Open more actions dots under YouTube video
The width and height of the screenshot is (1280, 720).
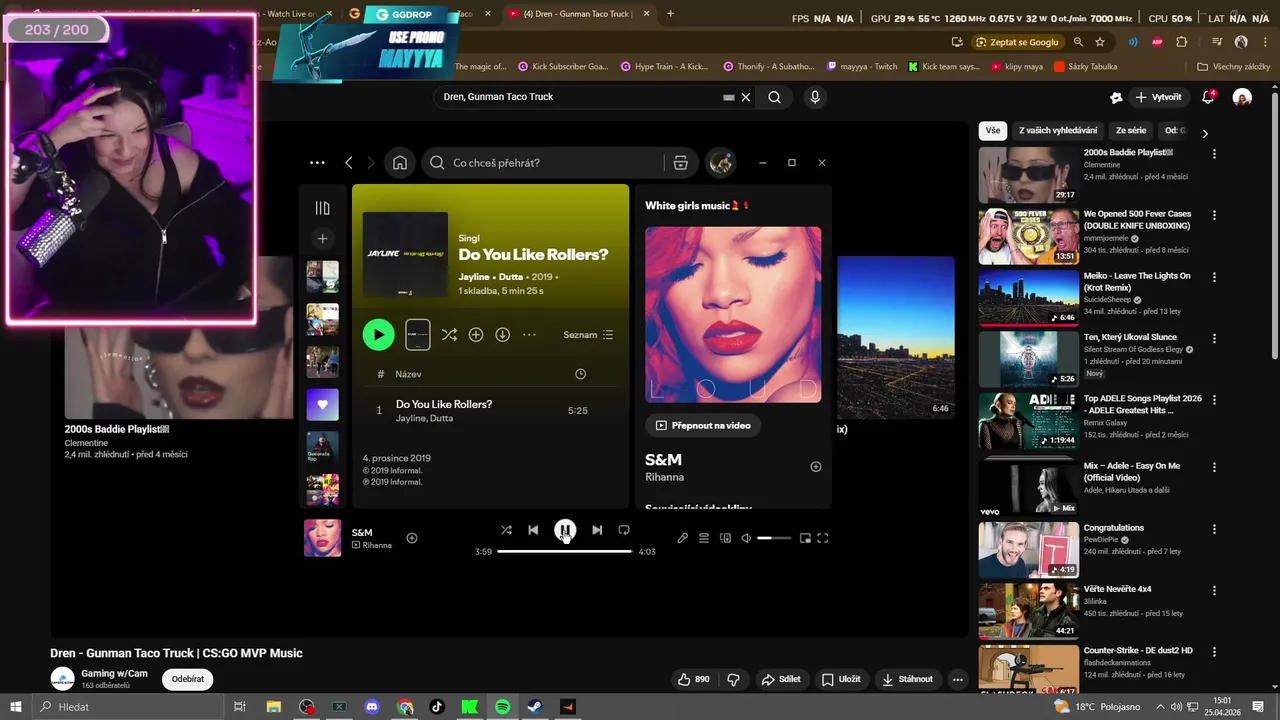[957, 679]
